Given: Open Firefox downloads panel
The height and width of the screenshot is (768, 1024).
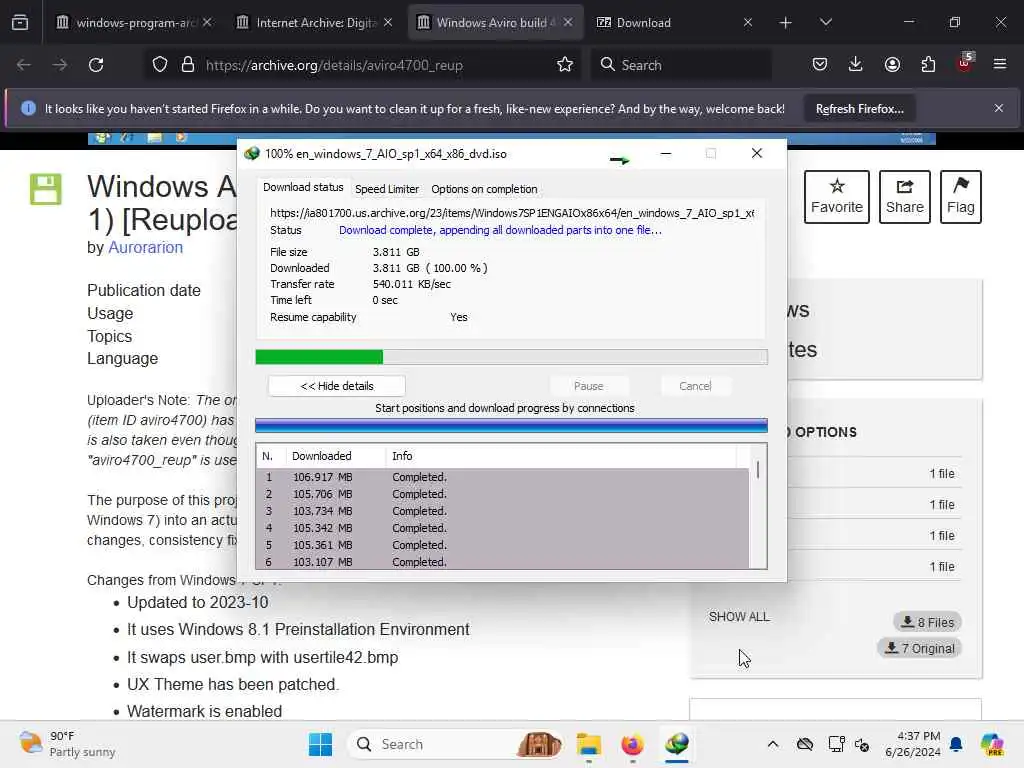Looking at the screenshot, I should 856,65.
